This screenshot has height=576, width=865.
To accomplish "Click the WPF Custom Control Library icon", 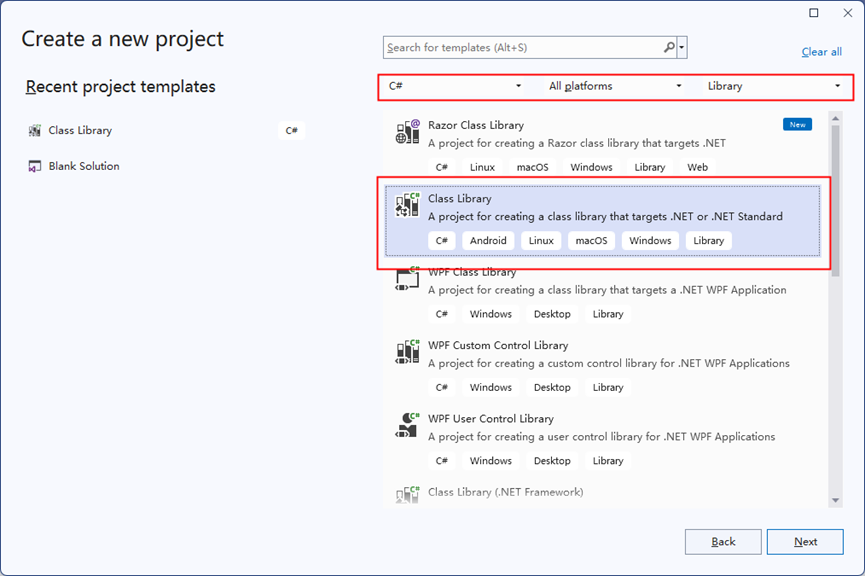I will pyautogui.click(x=408, y=352).
